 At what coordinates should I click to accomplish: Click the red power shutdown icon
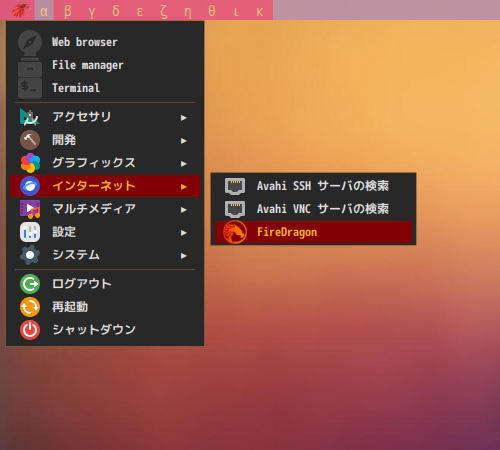tap(30, 330)
